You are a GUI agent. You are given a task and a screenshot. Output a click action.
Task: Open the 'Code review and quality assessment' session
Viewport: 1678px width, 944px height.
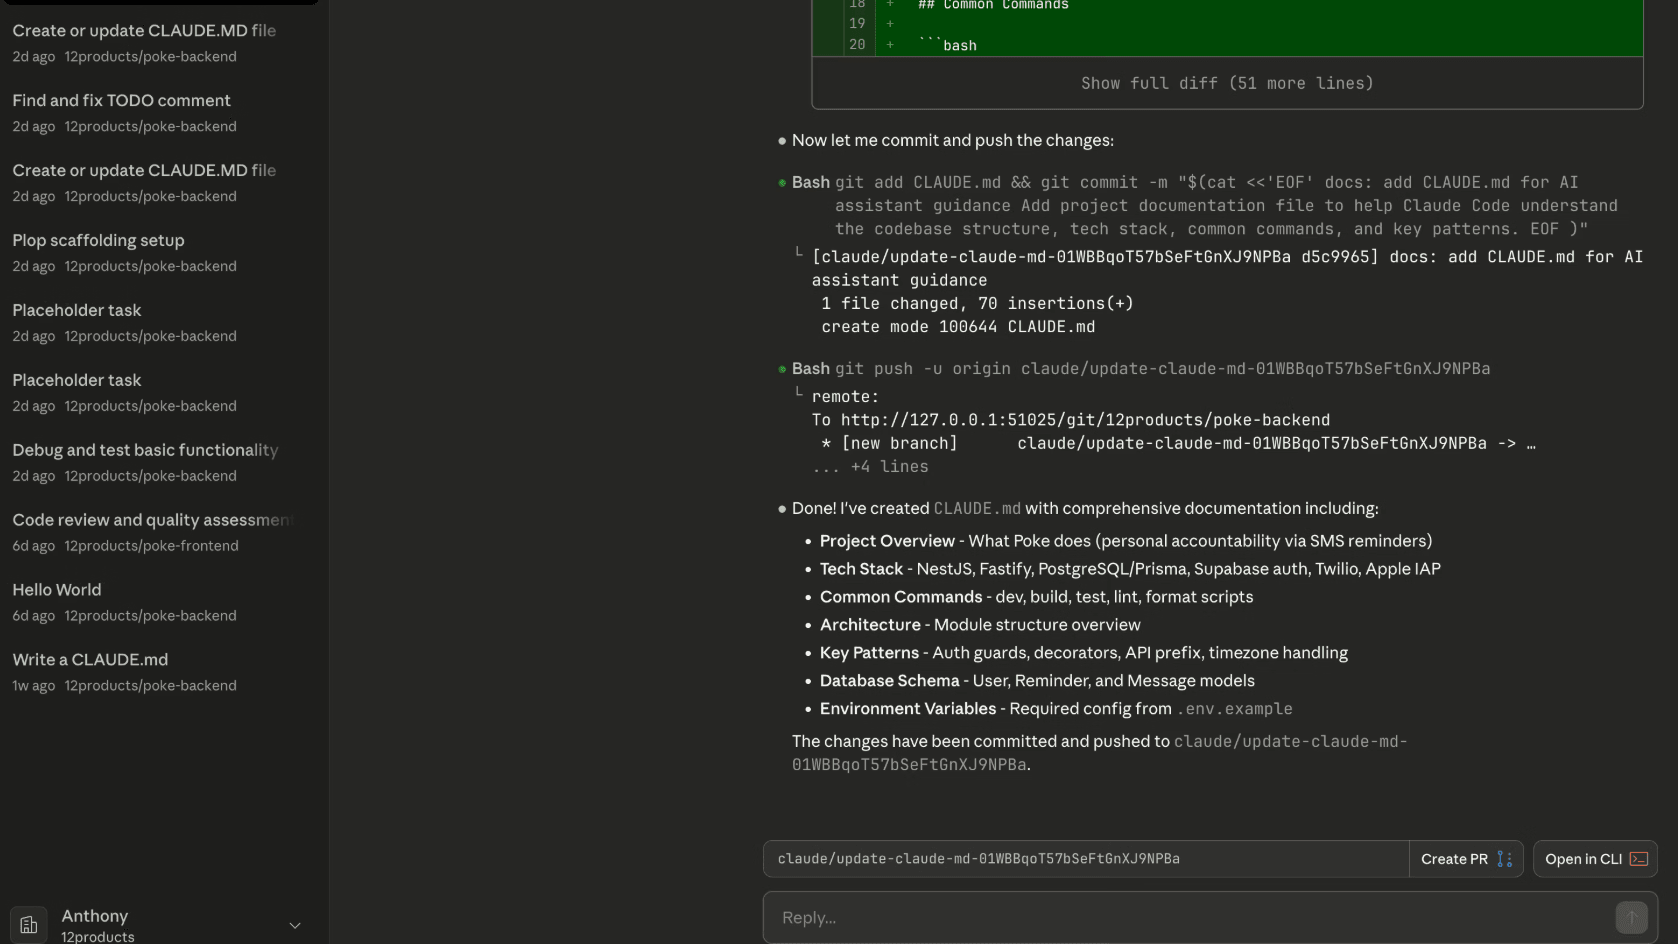(160, 532)
